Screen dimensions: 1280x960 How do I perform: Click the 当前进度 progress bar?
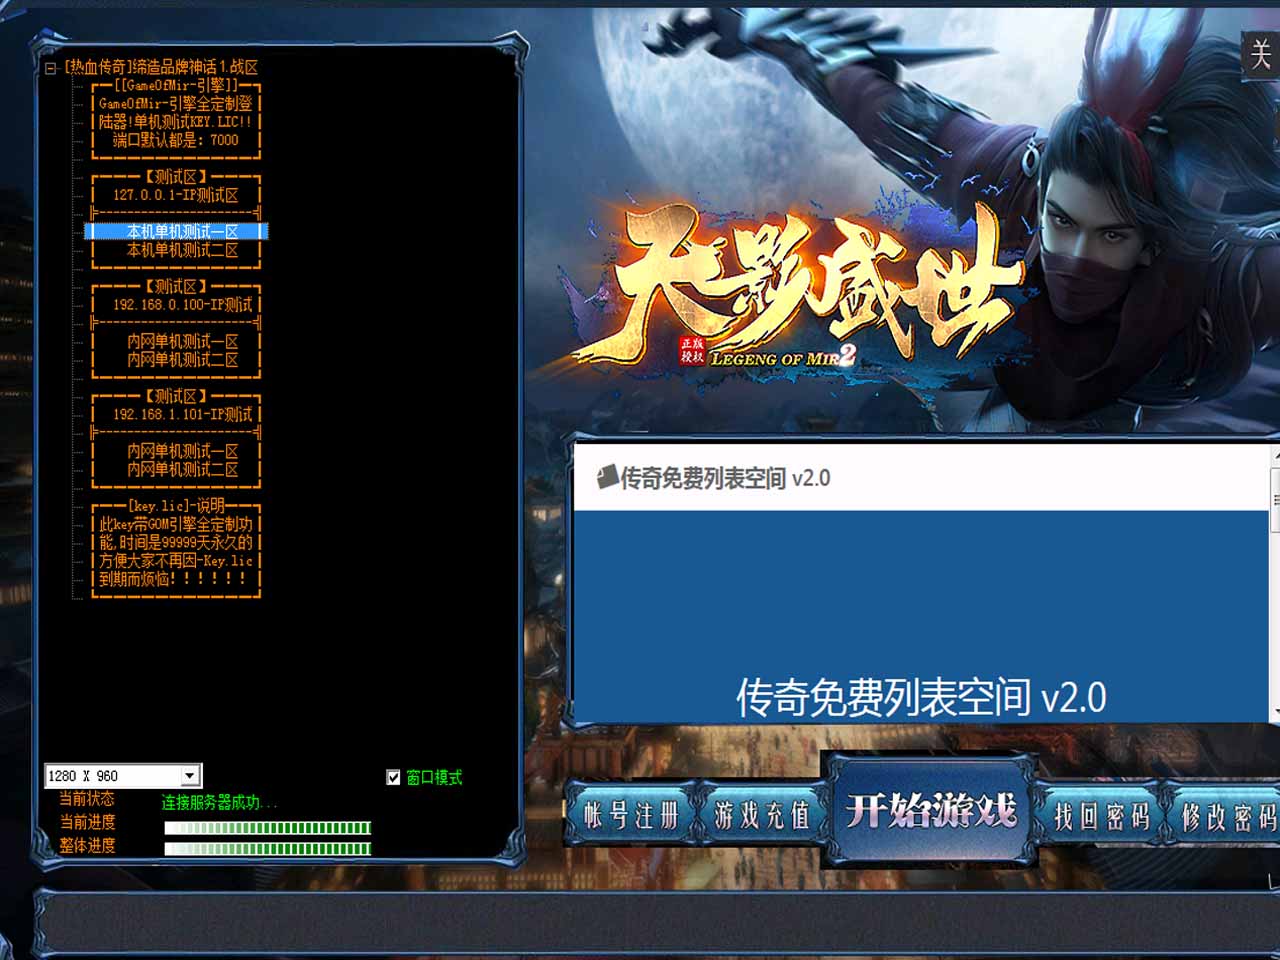(x=268, y=827)
